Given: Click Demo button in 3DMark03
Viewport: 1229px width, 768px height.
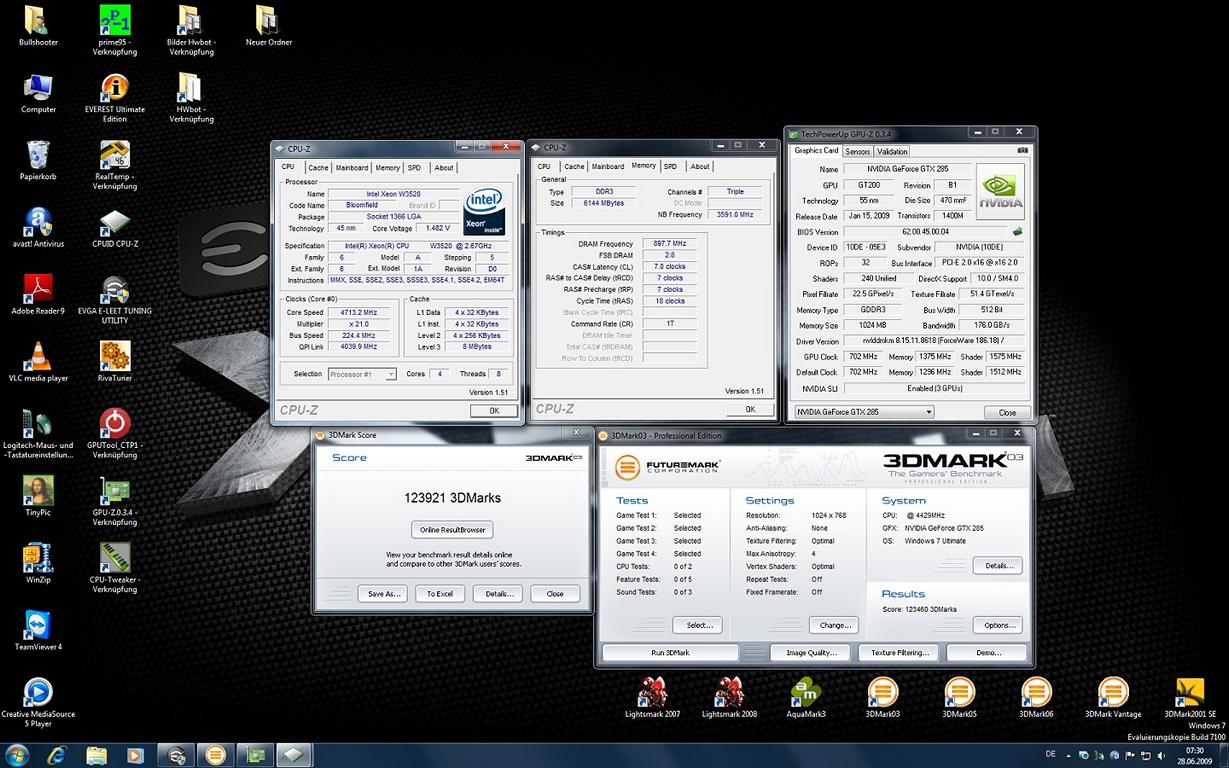Looking at the screenshot, I should [x=988, y=652].
